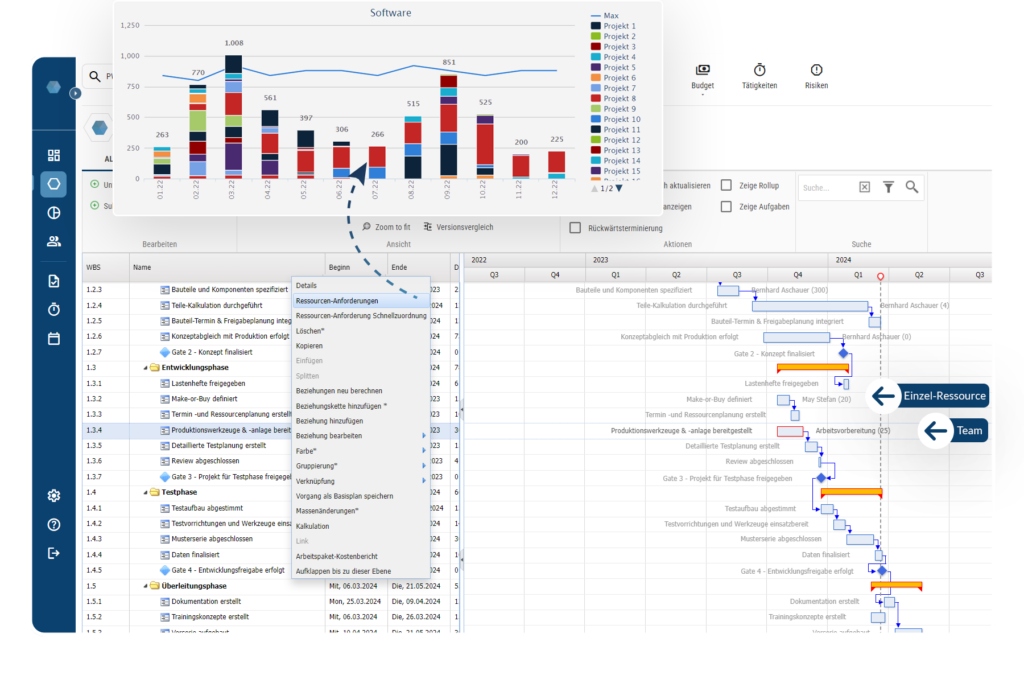Toggle the Rückwärtsterminierung checkbox

(575, 228)
